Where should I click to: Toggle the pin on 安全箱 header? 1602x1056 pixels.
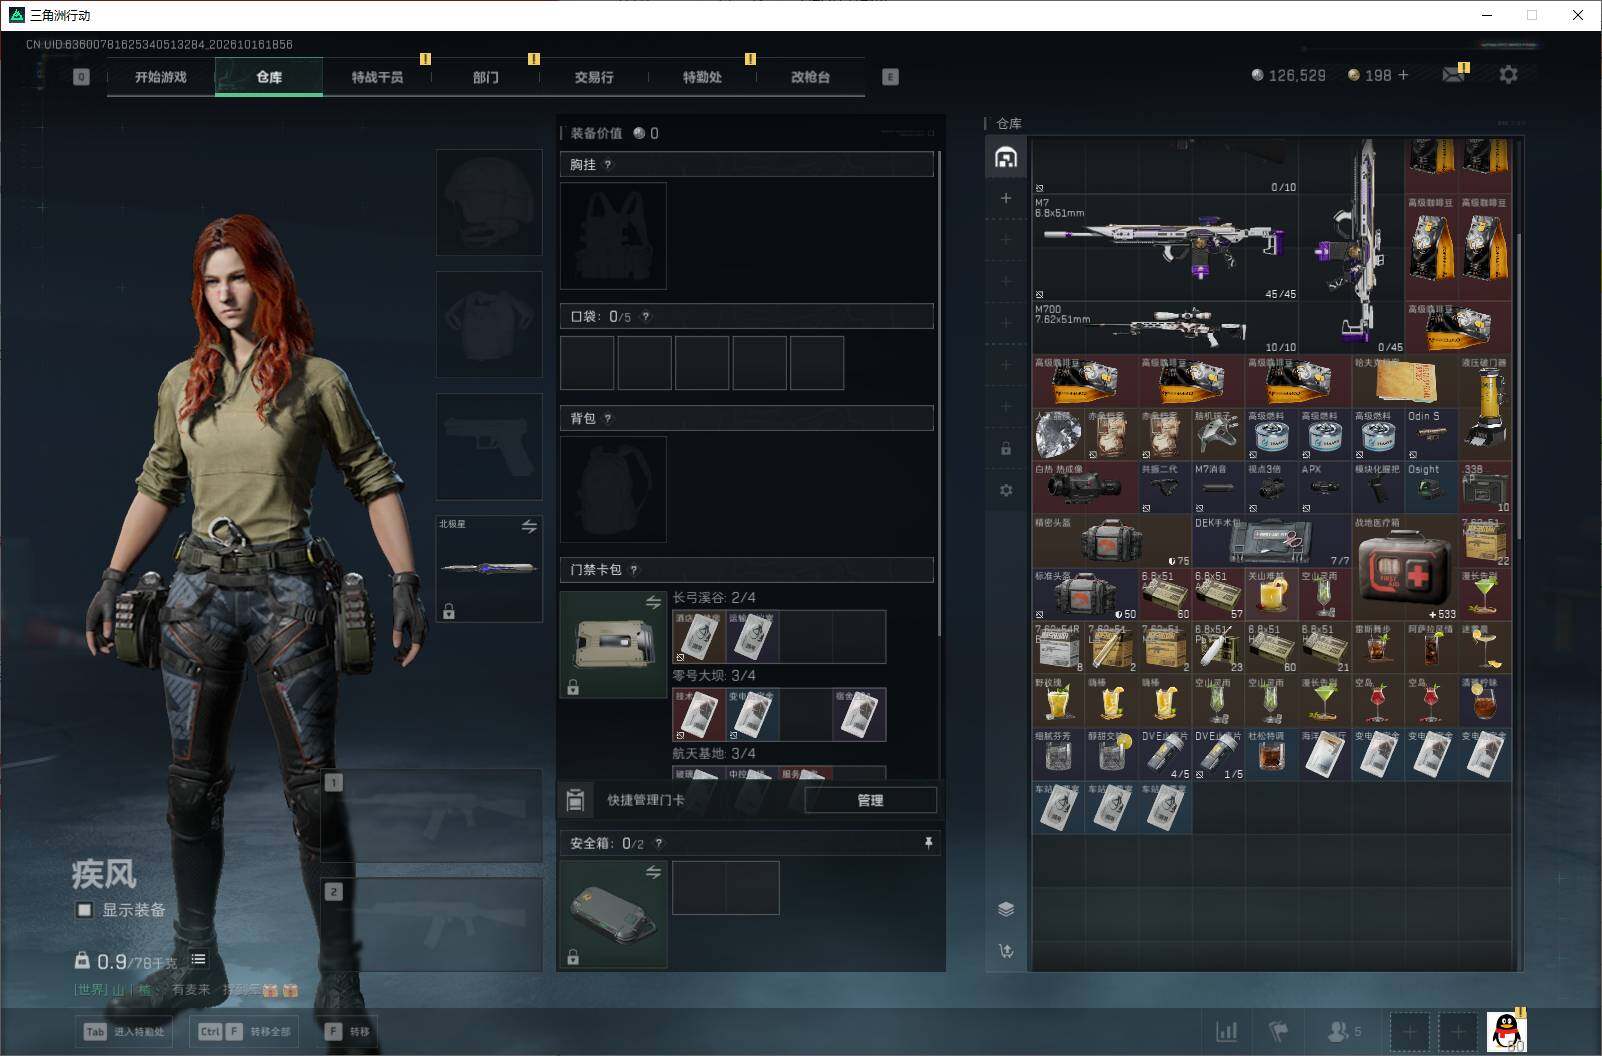pyautogui.click(x=928, y=843)
